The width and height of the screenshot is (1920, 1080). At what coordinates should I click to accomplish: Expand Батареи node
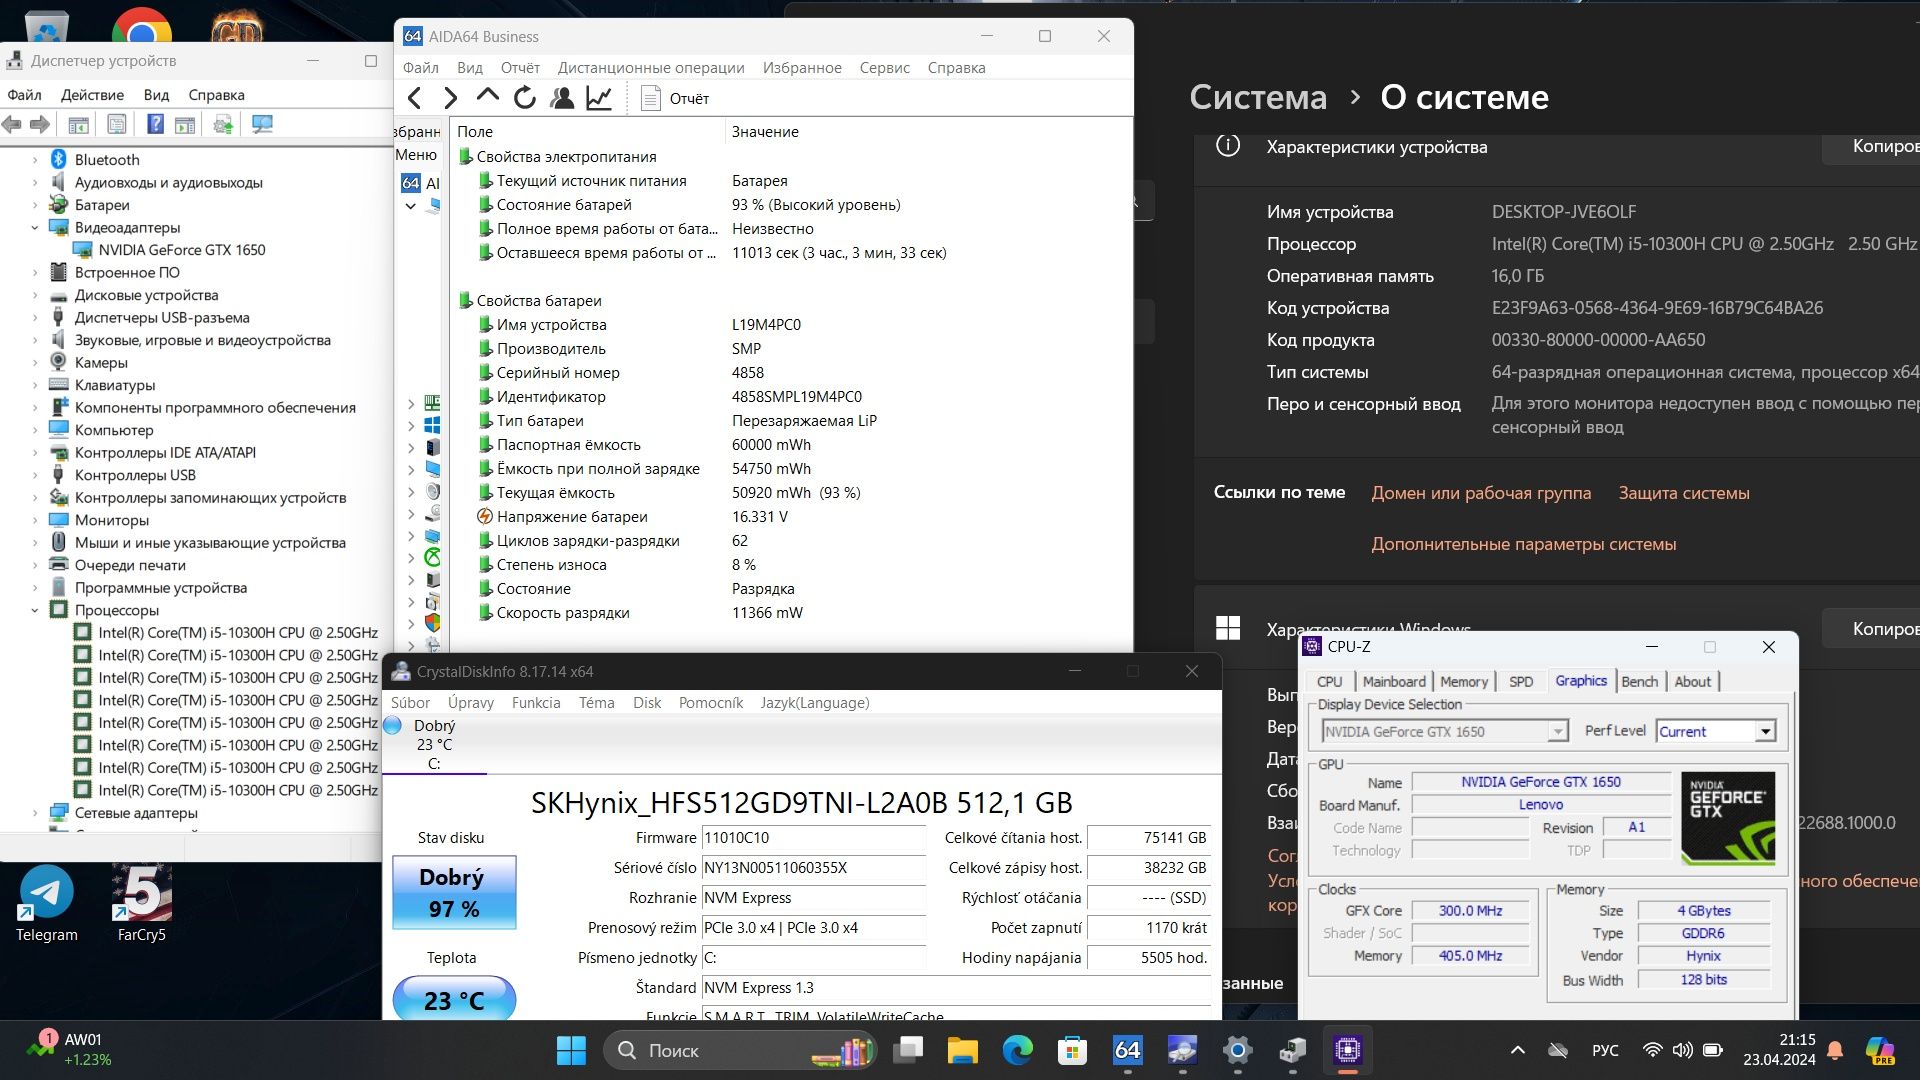point(35,205)
